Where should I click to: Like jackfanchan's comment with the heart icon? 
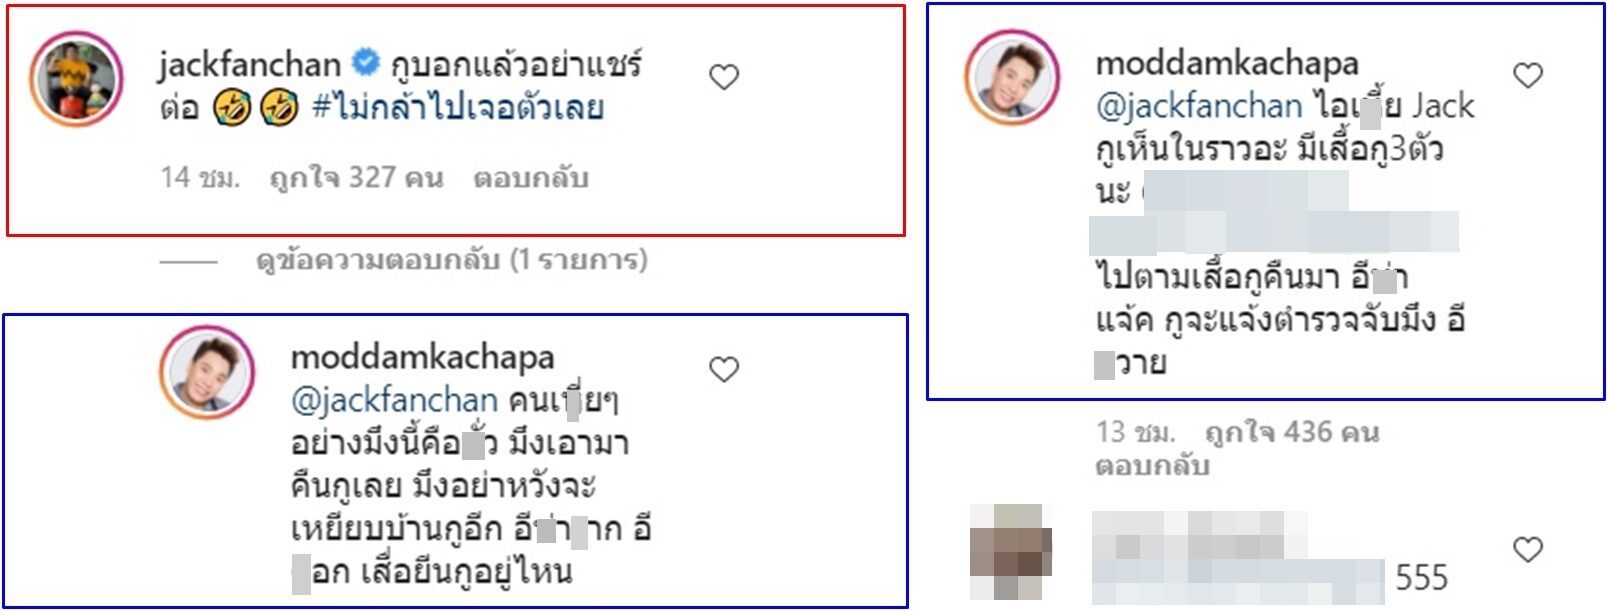point(724,77)
